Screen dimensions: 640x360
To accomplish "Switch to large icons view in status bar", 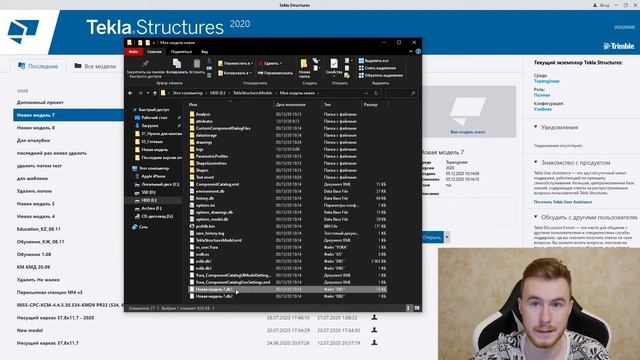I will click(417, 308).
